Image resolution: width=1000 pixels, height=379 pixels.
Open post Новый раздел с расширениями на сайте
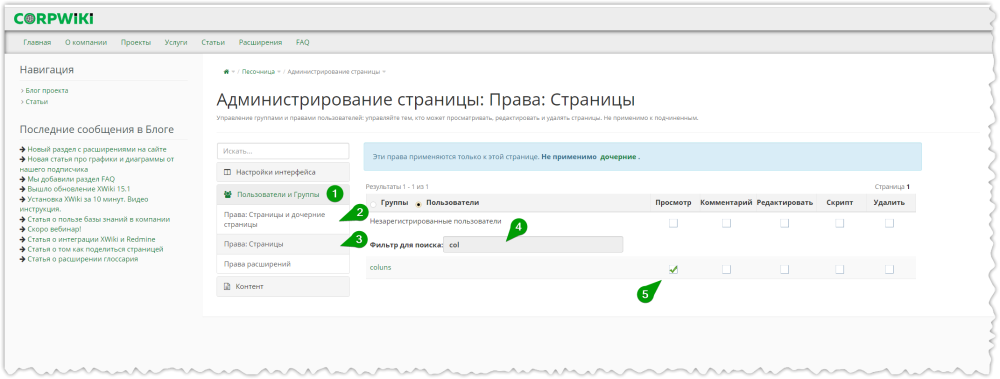tap(97, 149)
